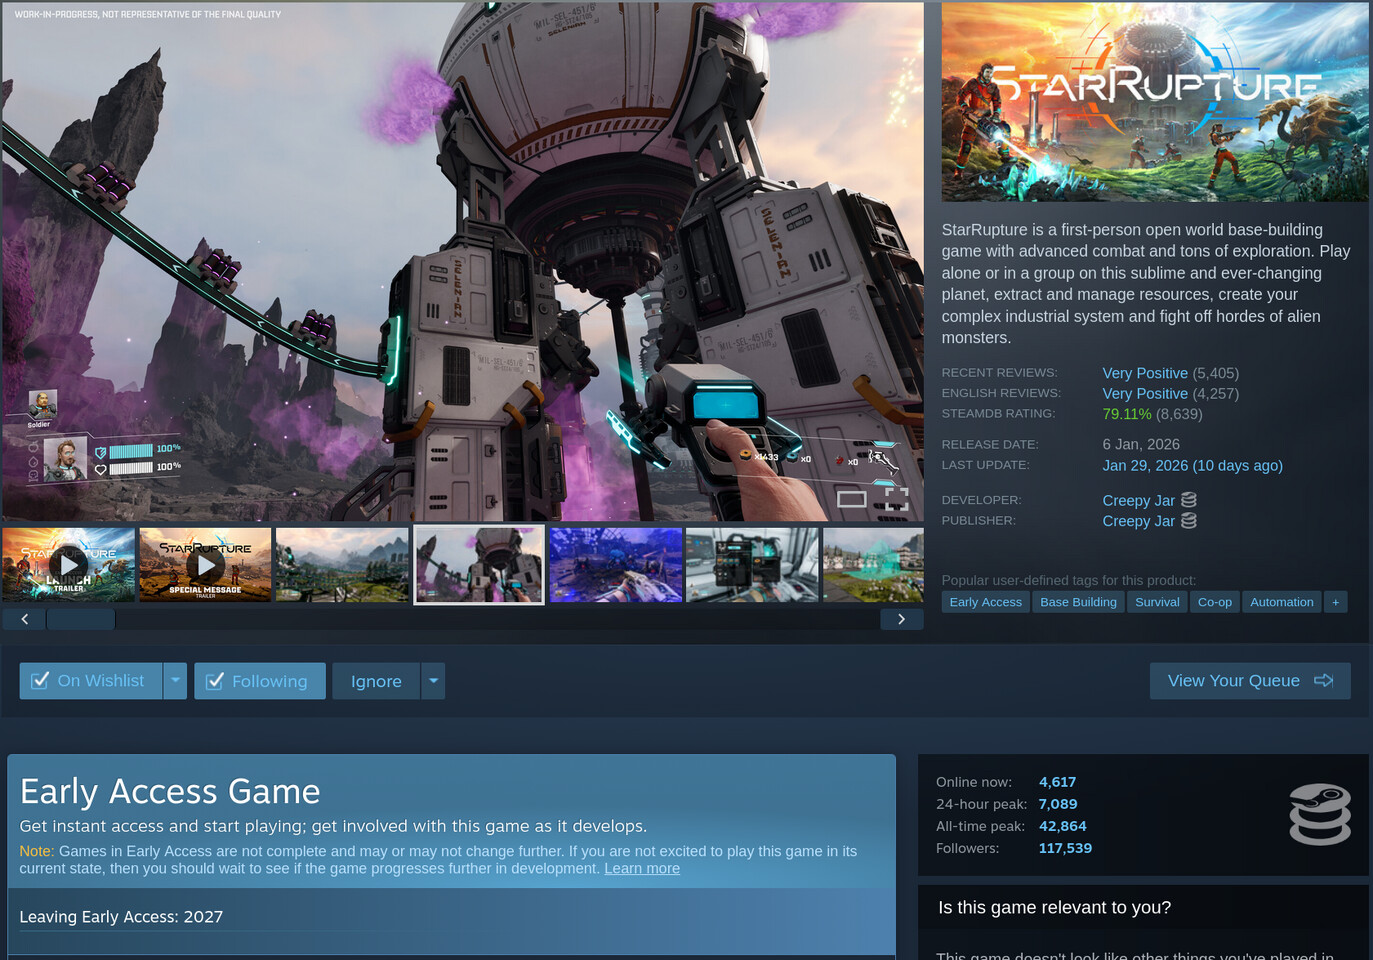
Task: Open the On Wishlist dropdown arrow
Action: click(x=175, y=680)
